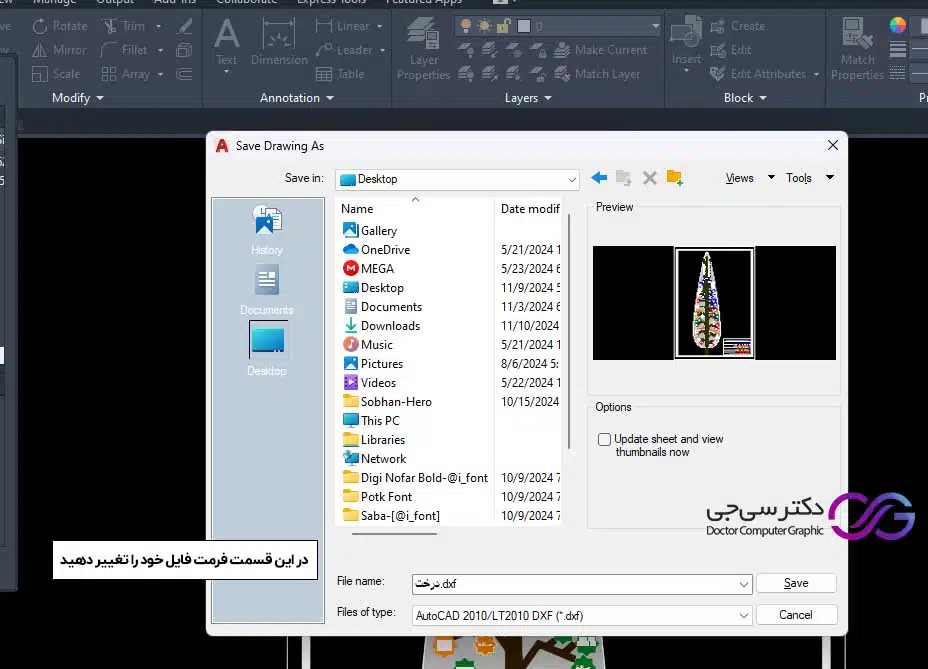Click the Delete X icon in dialog toolbar
928x669 pixels.
pos(650,178)
